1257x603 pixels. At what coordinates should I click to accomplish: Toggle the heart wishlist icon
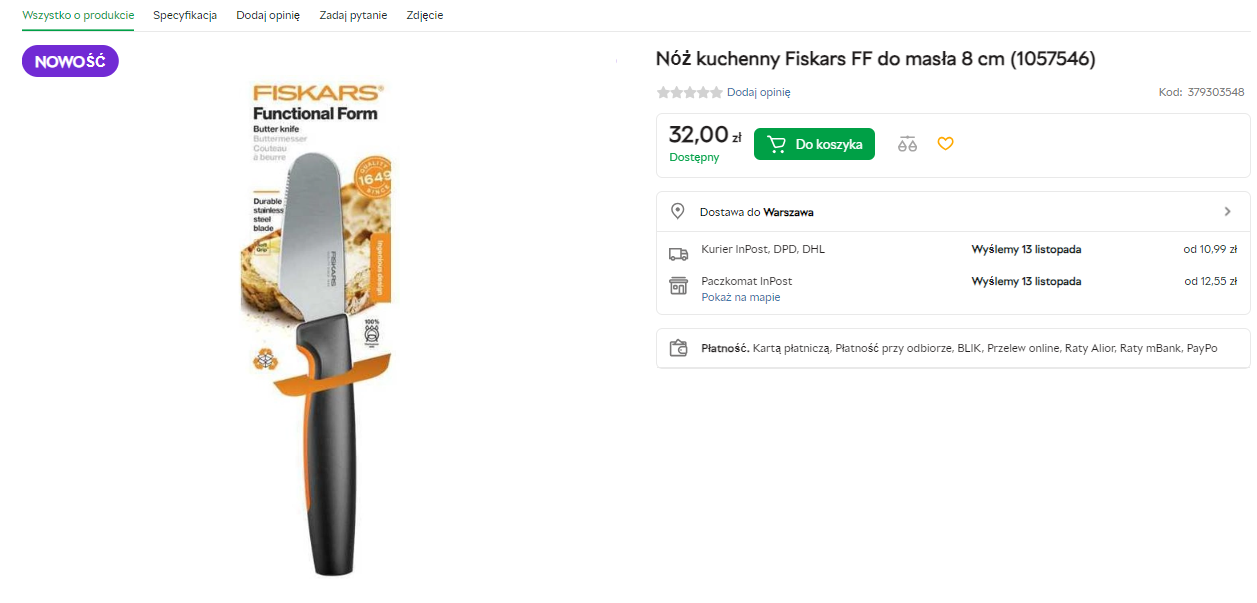(945, 144)
